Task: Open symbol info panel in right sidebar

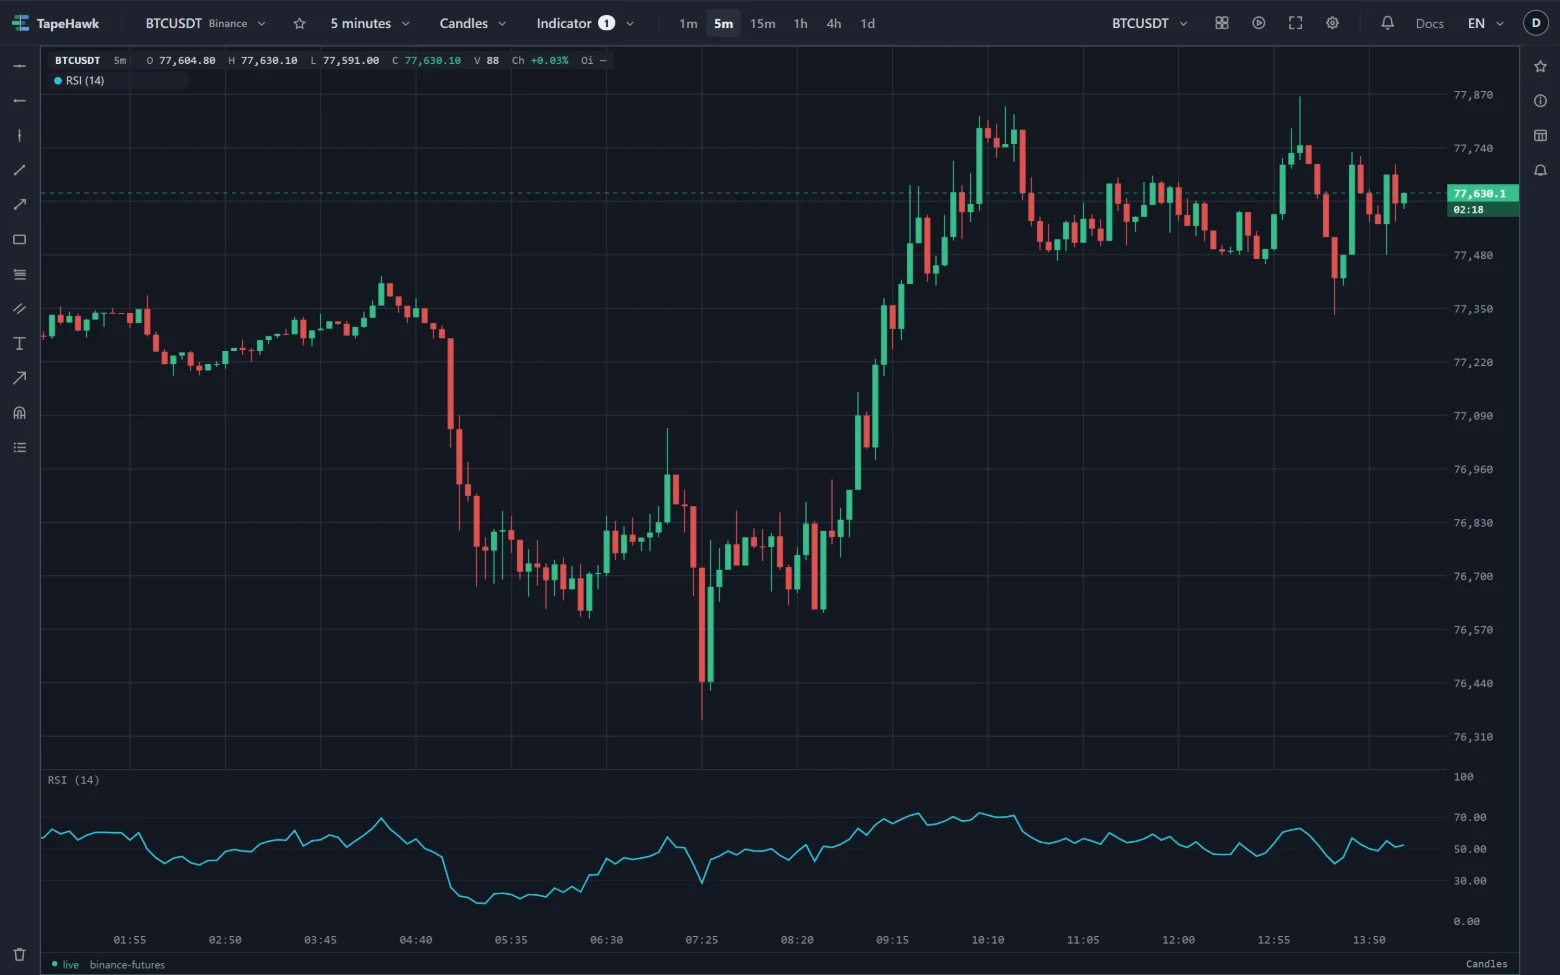Action: (1540, 101)
